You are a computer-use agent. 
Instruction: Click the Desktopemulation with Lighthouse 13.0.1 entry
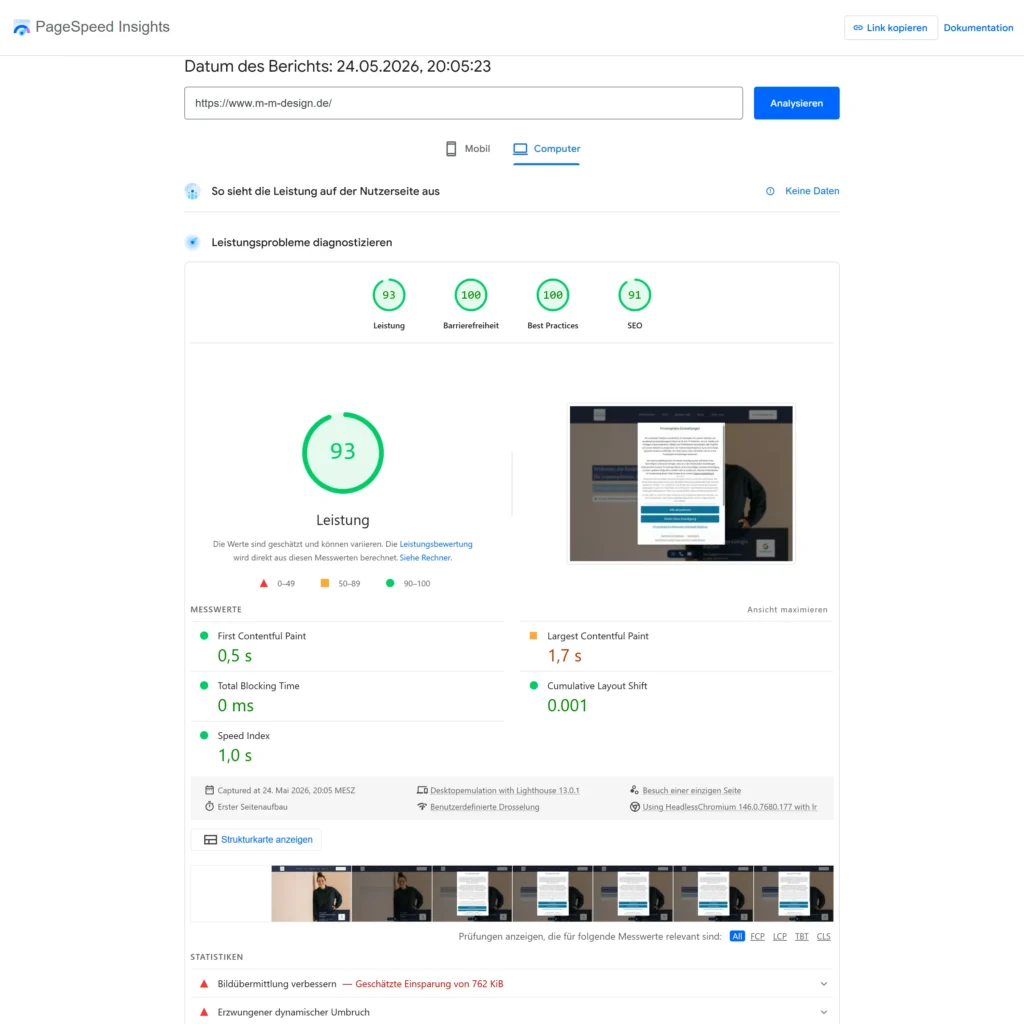pyautogui.click(x=504, y=790)
